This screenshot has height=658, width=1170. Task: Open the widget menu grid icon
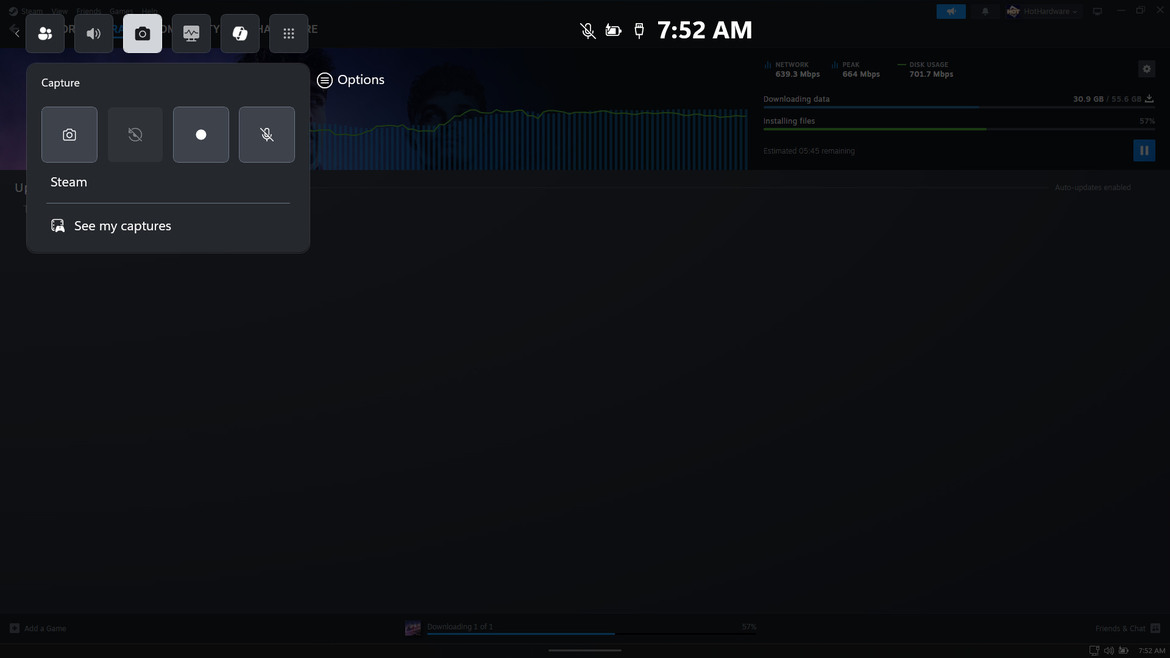[x=288, y=34]
